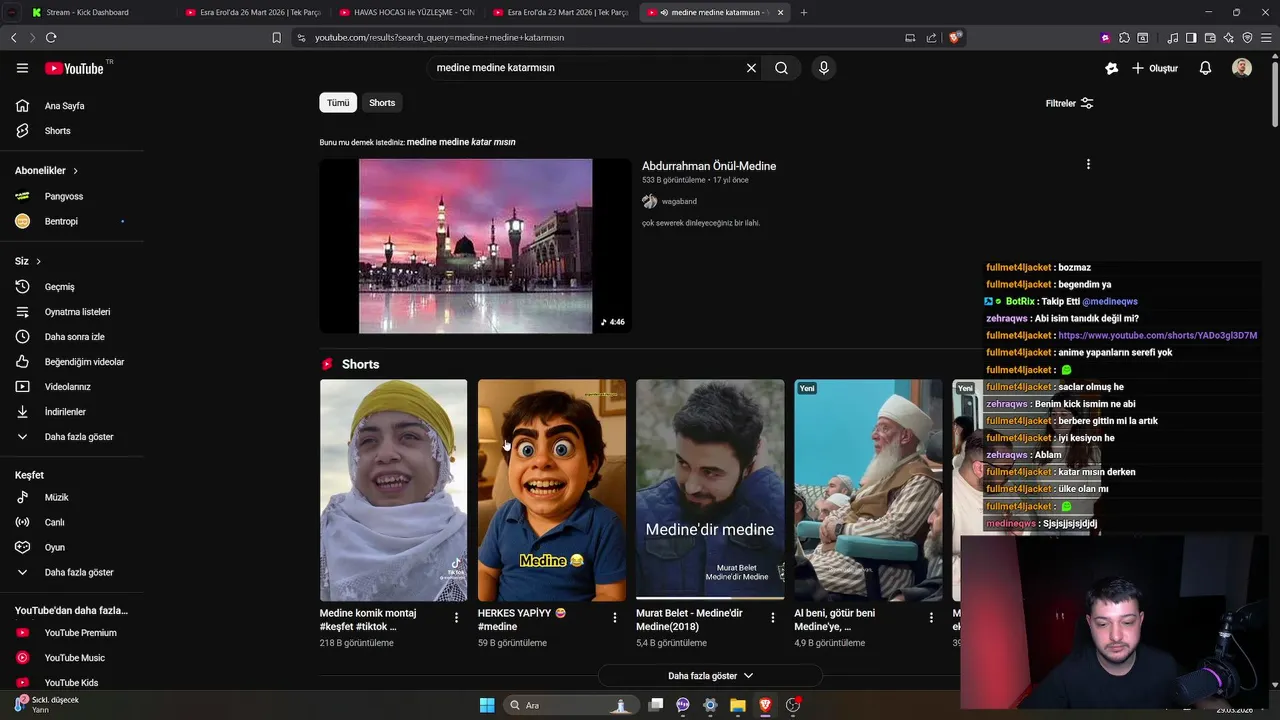Play the Abdurrahman Önül-Medine video thumbnail
The height and width of the screenshot is (720, 1280).
coord(475,246)
